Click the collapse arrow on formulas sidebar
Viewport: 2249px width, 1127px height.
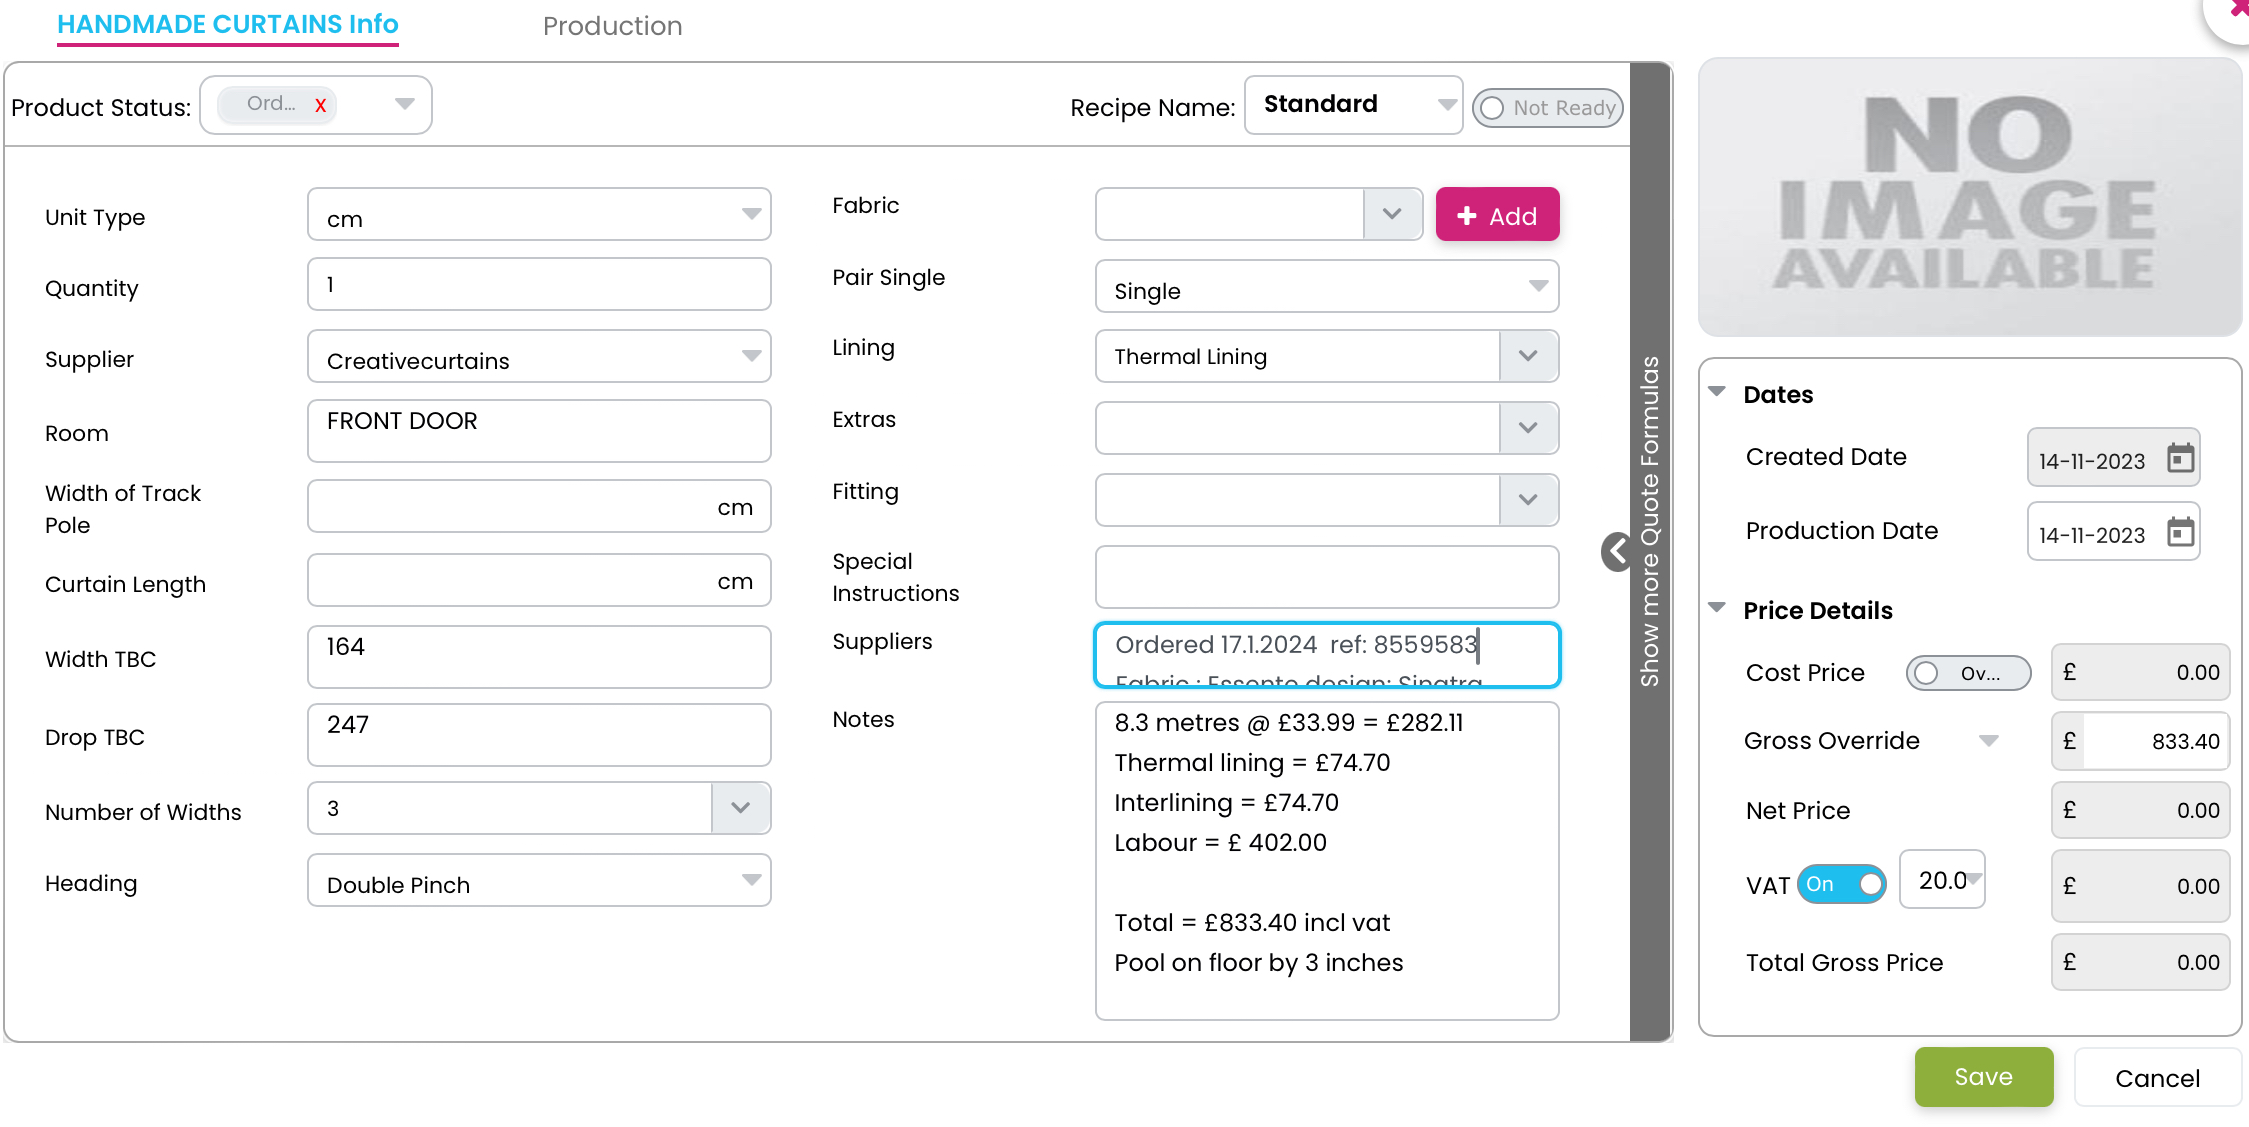tap(1617, 551)
